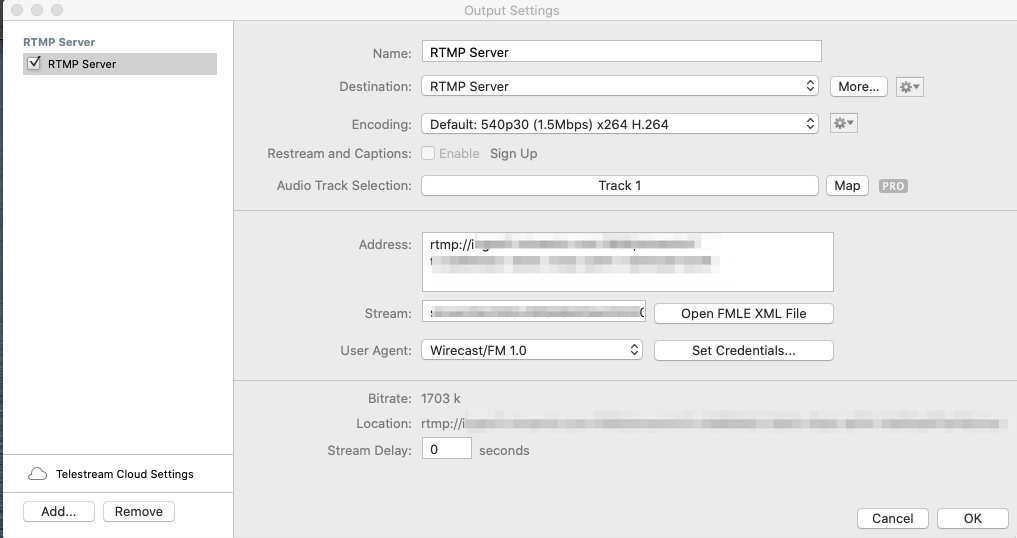Open Telestream Cloud Settings
This screenshot has height=538, width=1017.
(125, 474)
